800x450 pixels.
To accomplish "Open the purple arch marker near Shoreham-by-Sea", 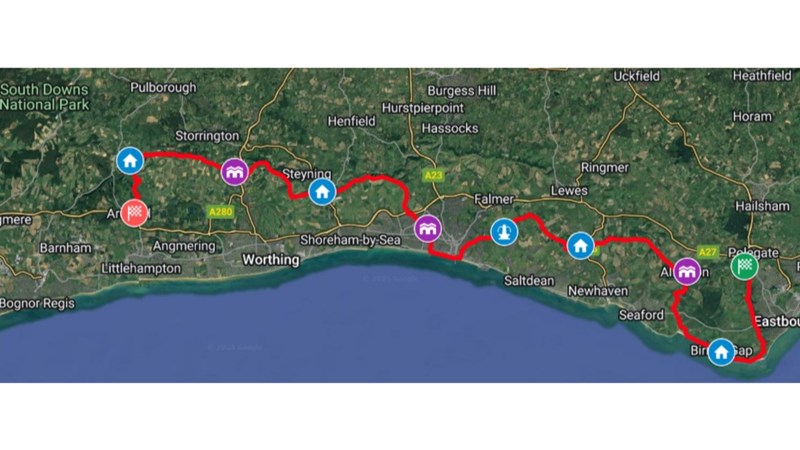I will [428, 229].
